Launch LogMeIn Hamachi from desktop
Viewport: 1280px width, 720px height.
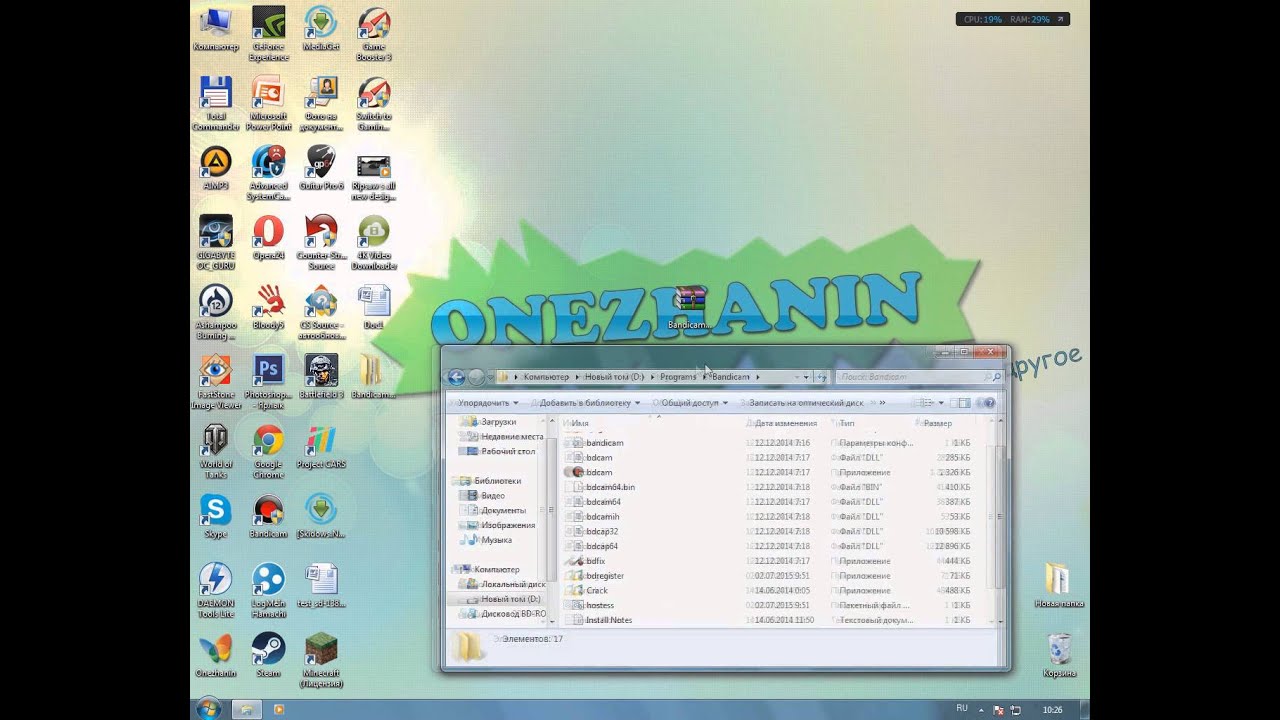pos(268,590)
